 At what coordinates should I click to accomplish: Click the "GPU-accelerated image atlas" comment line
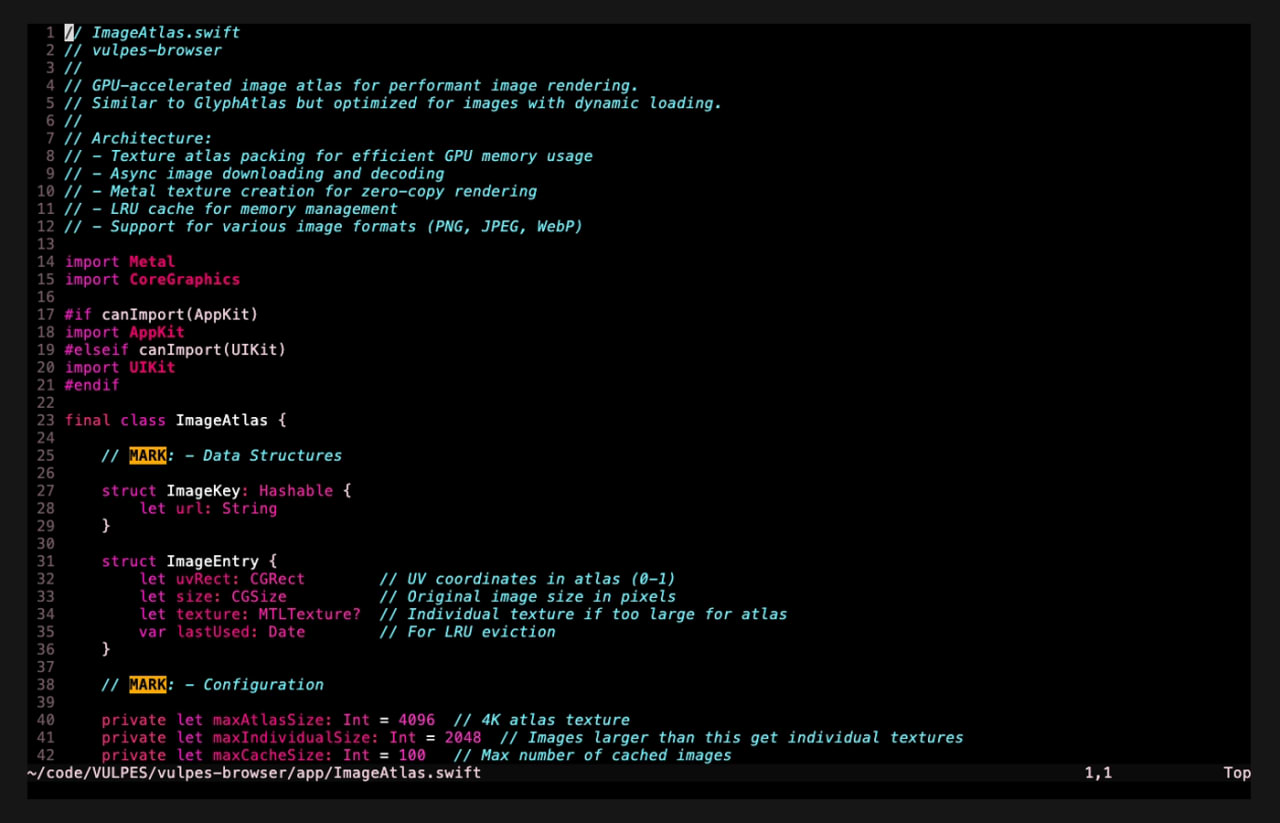click(351, 85)
